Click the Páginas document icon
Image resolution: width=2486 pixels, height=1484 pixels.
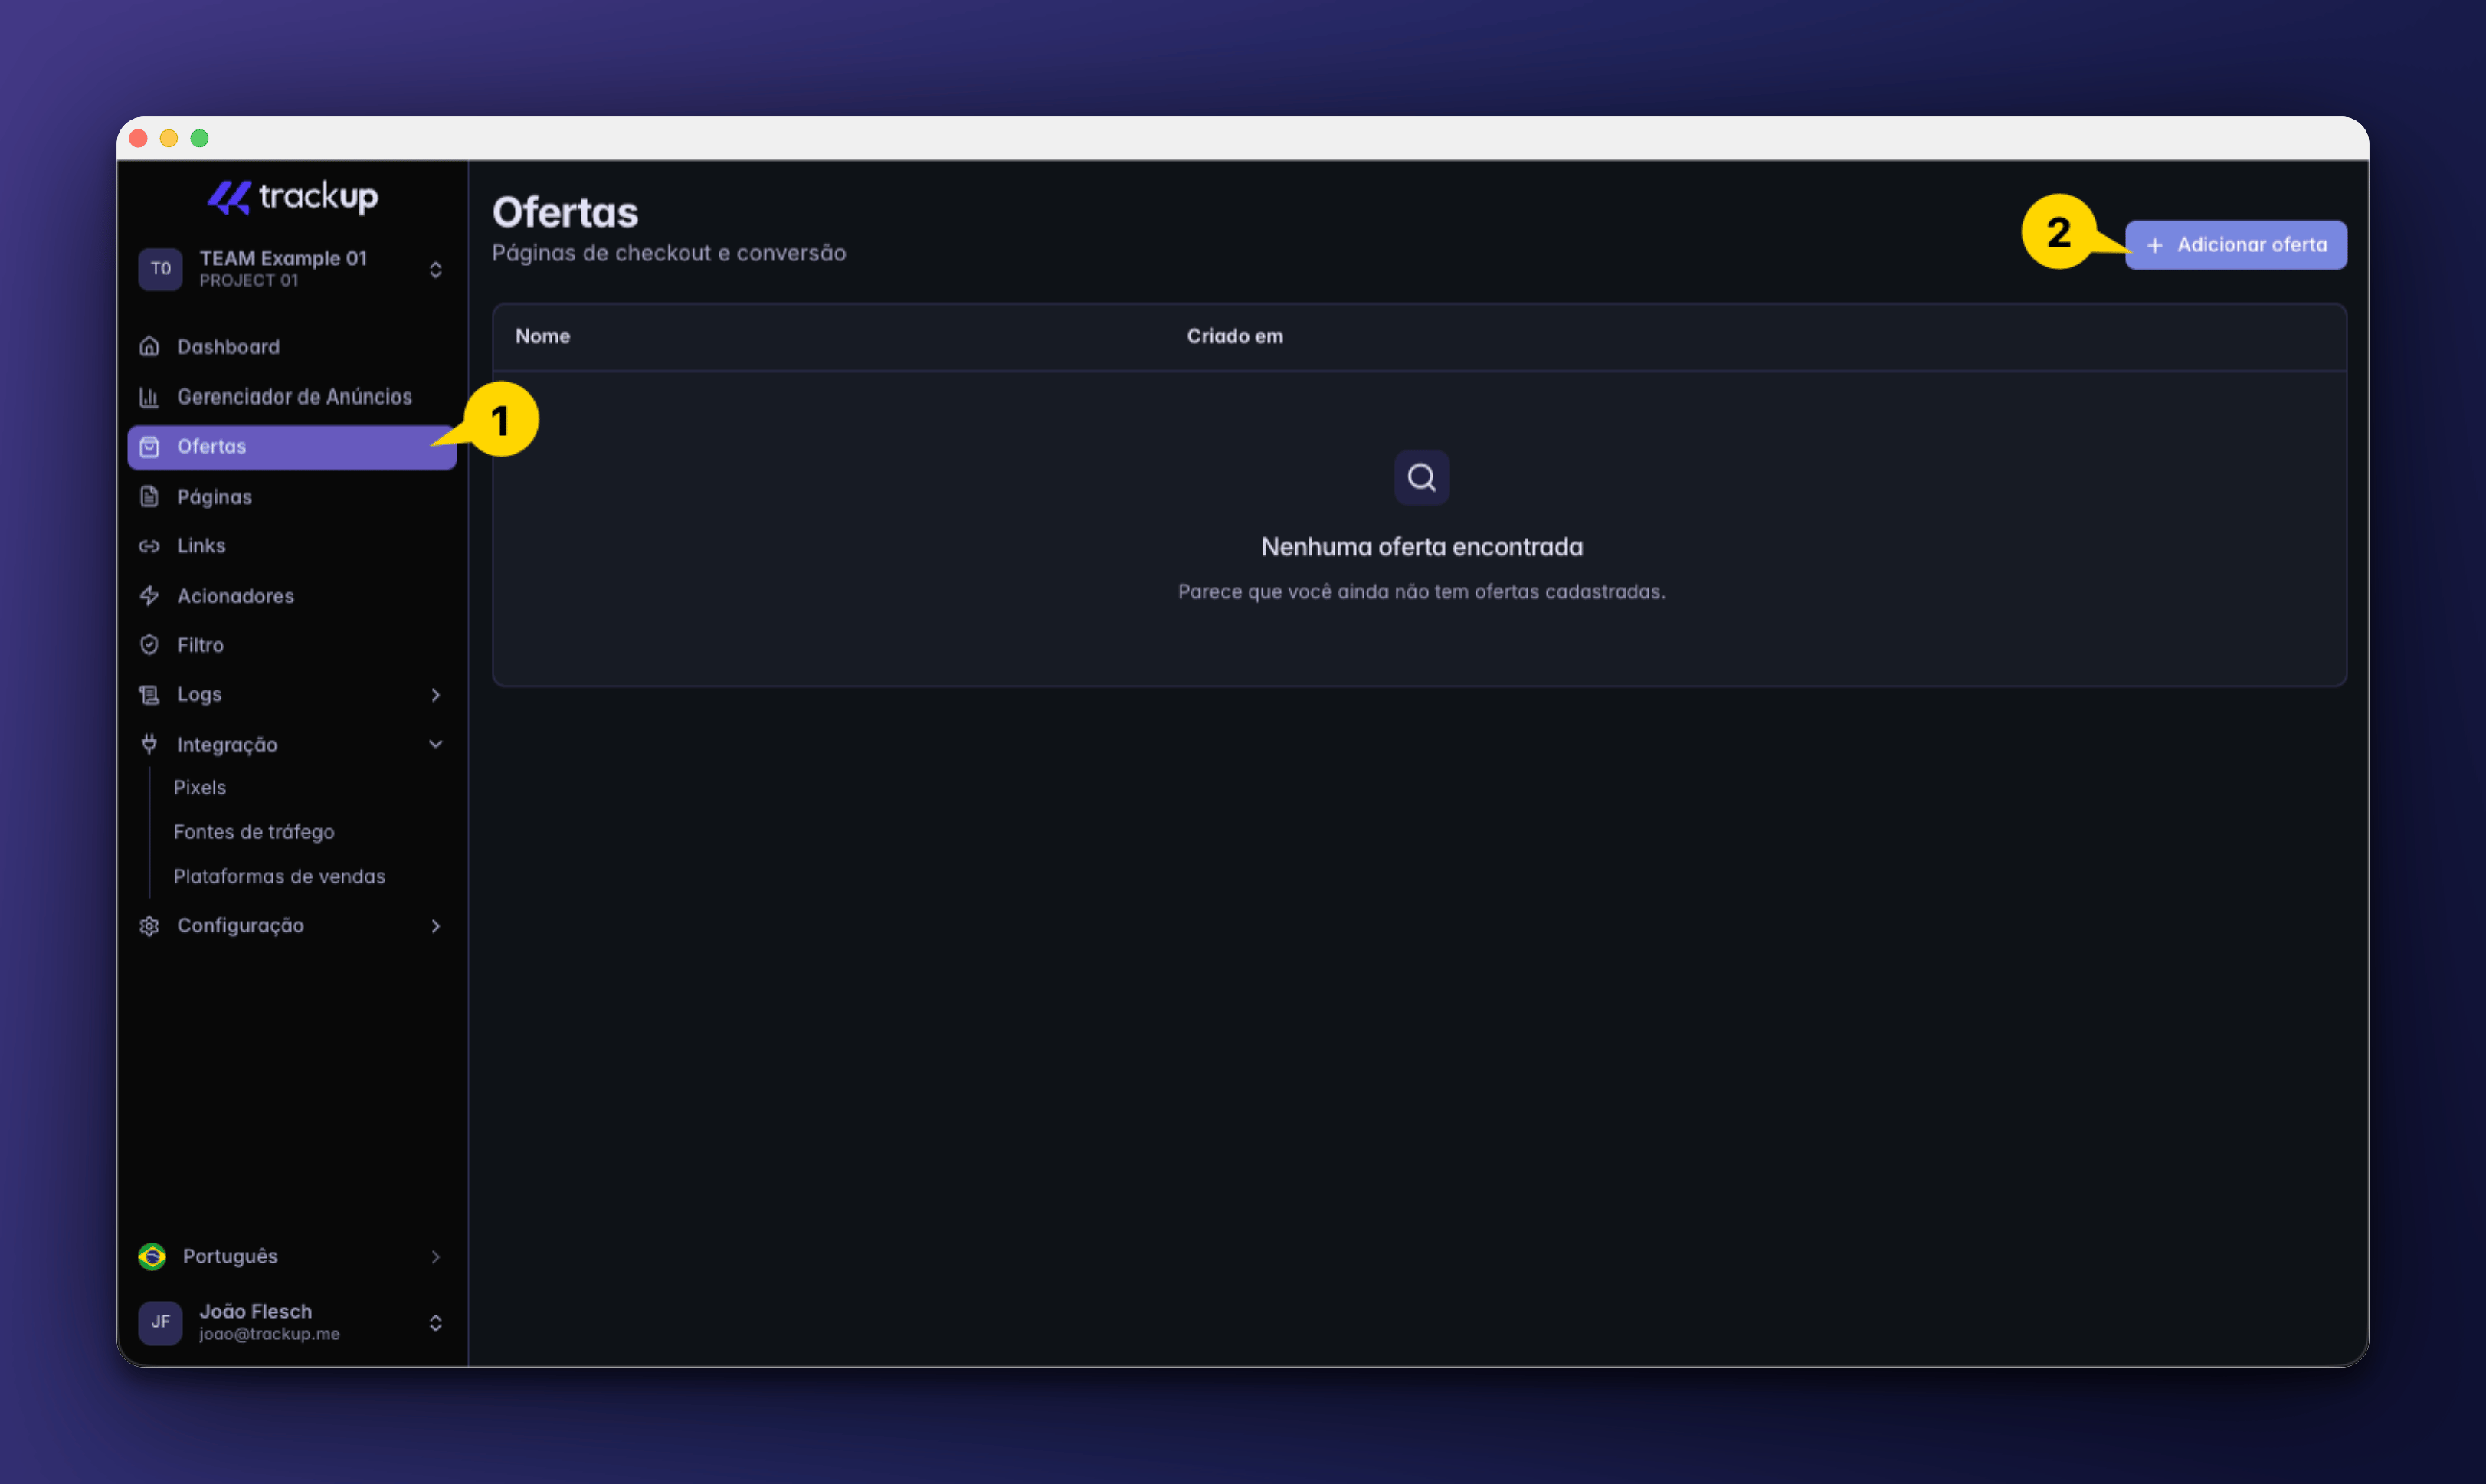[x=149, y=497]
